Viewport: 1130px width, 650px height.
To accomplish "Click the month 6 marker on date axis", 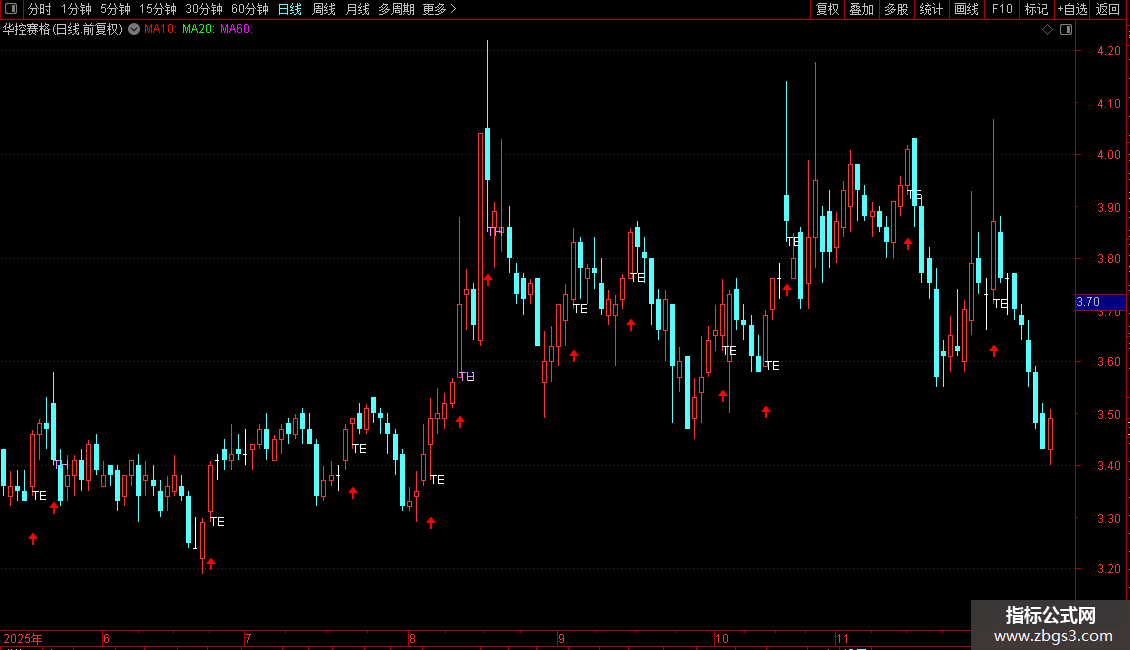I will tap(106, 638).
